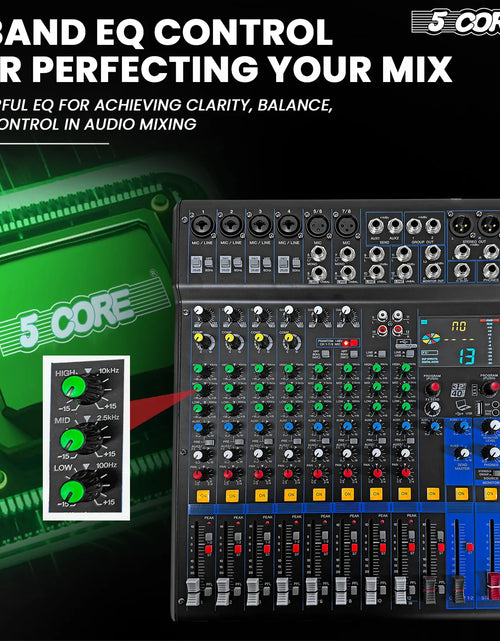500x641 pixels.
Task: Click the group 1-2 fader on blue strip
Action: click(459, 589)
